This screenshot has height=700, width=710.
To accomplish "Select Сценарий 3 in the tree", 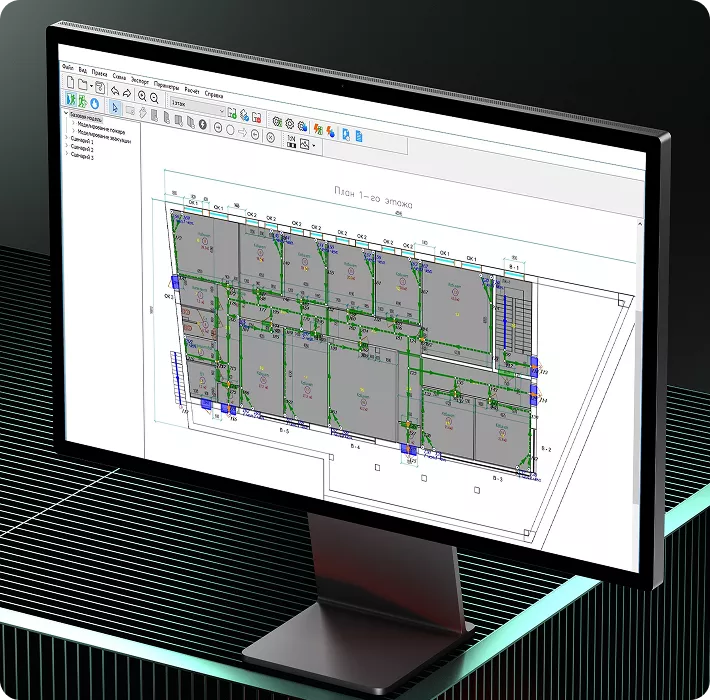I will tap(82, 157).
